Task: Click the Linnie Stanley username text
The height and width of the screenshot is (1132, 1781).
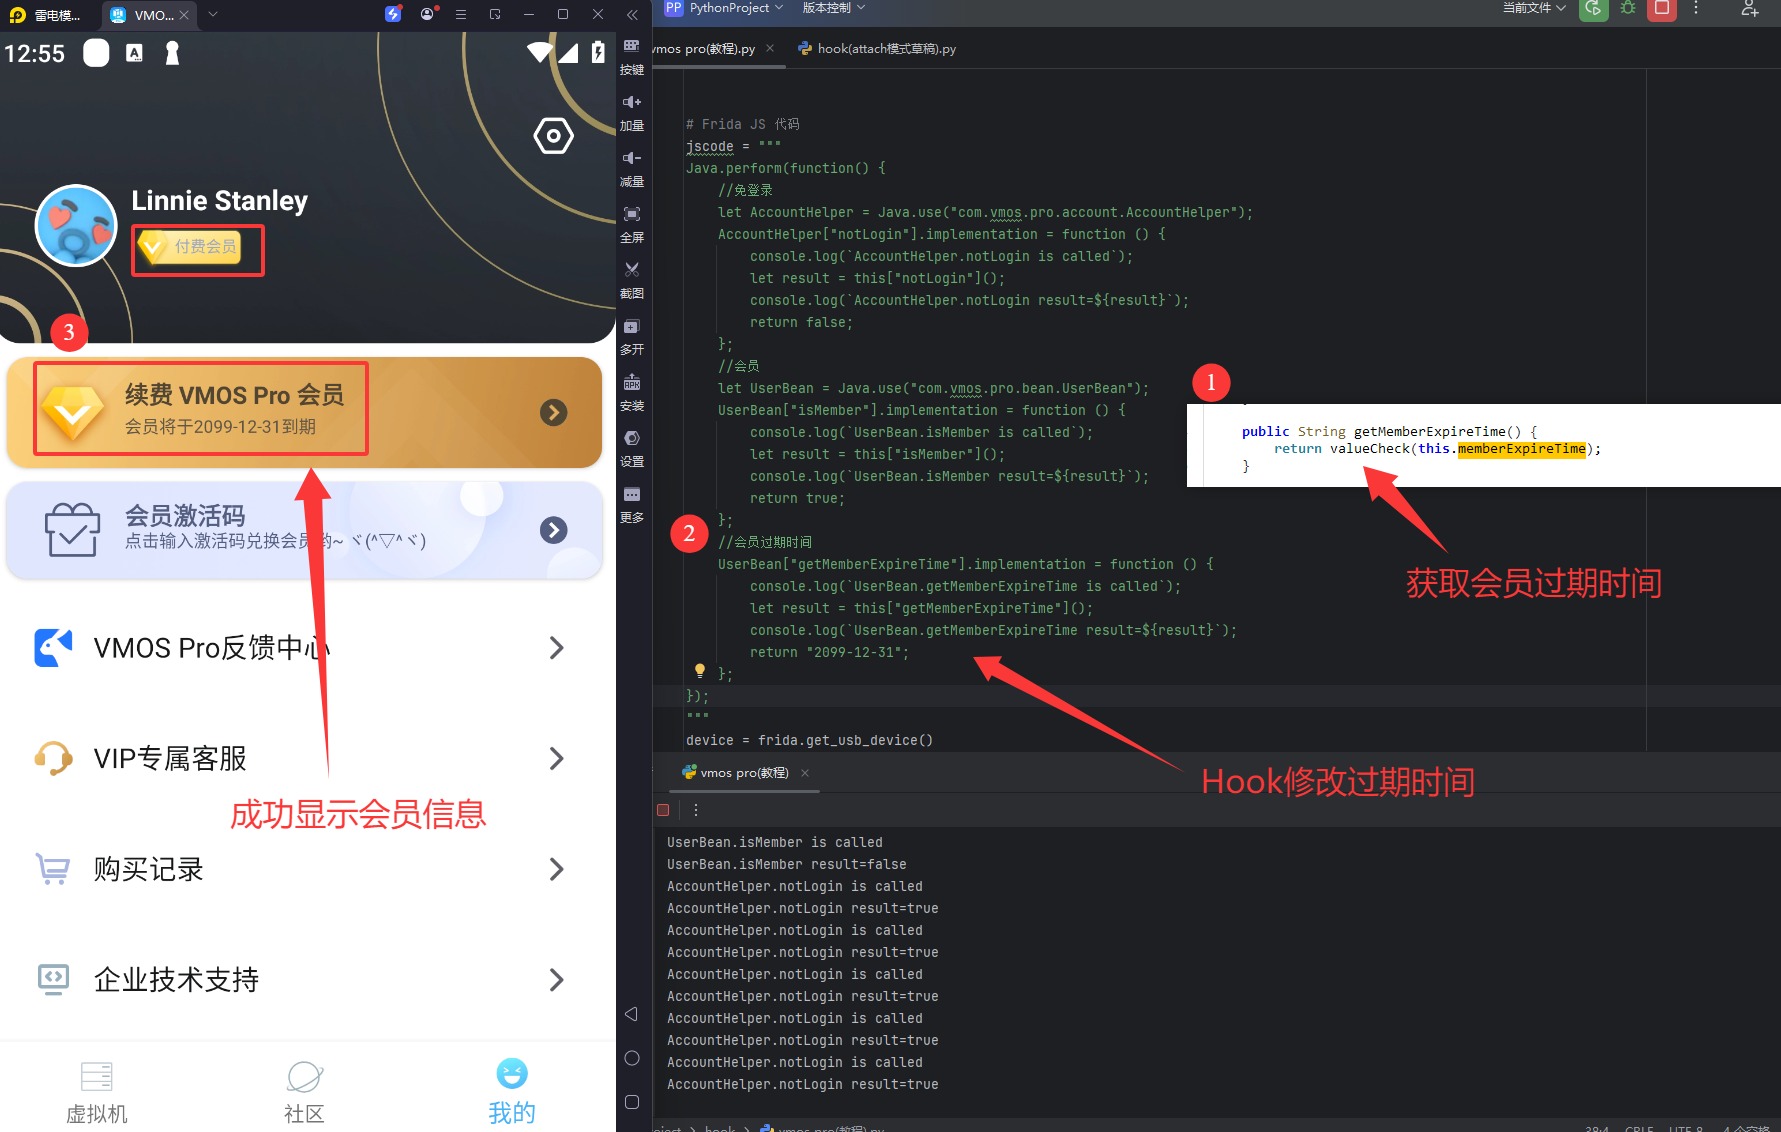Action: tap(220, 200)
